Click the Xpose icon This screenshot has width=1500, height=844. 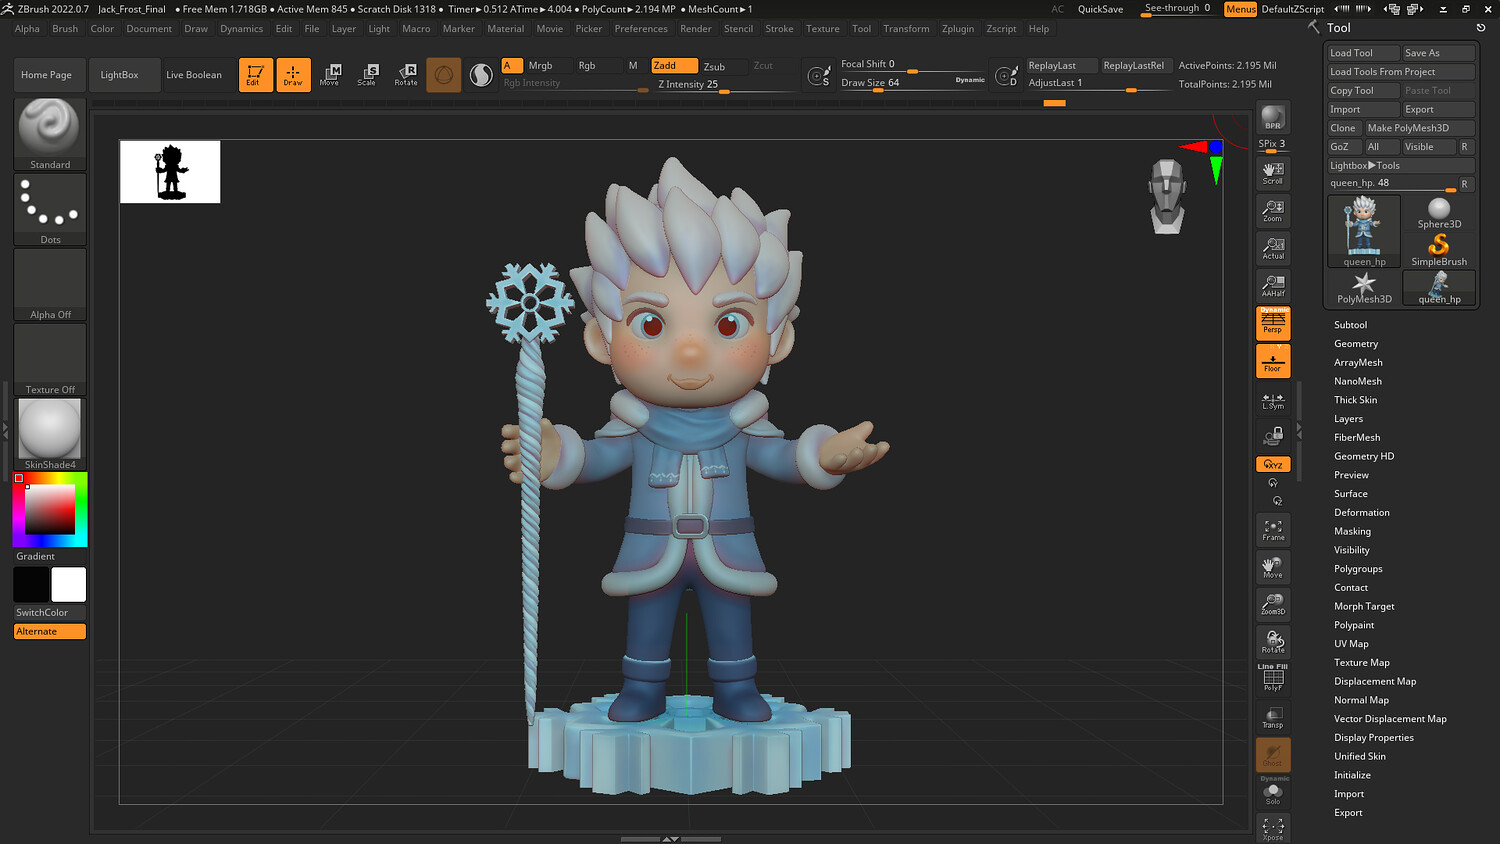tap(1273, 829)
